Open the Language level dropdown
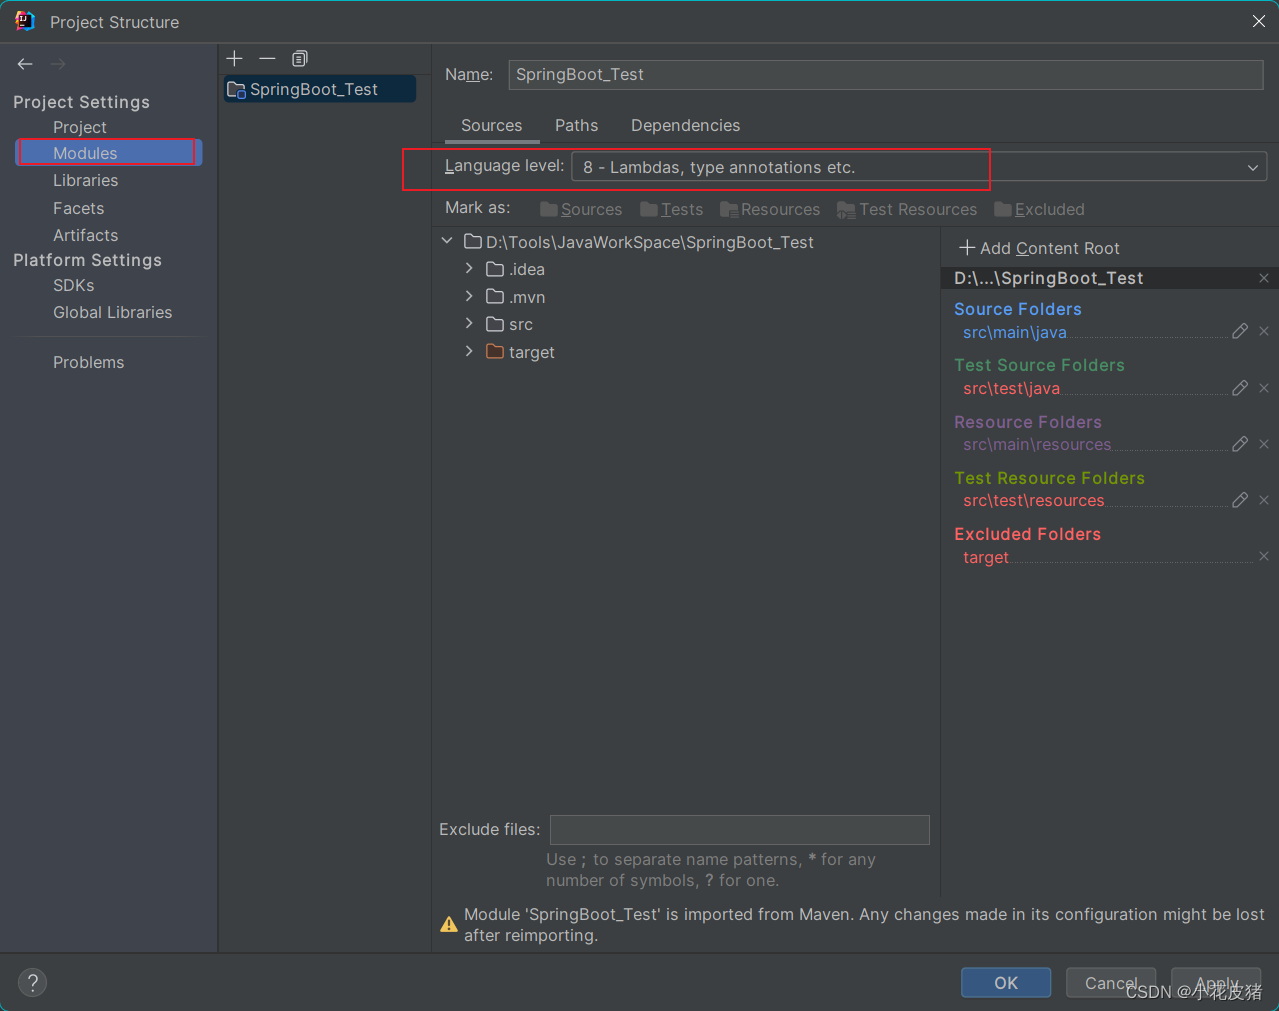Screen dimensions: 1279x1011 (x=1252, y=167)
